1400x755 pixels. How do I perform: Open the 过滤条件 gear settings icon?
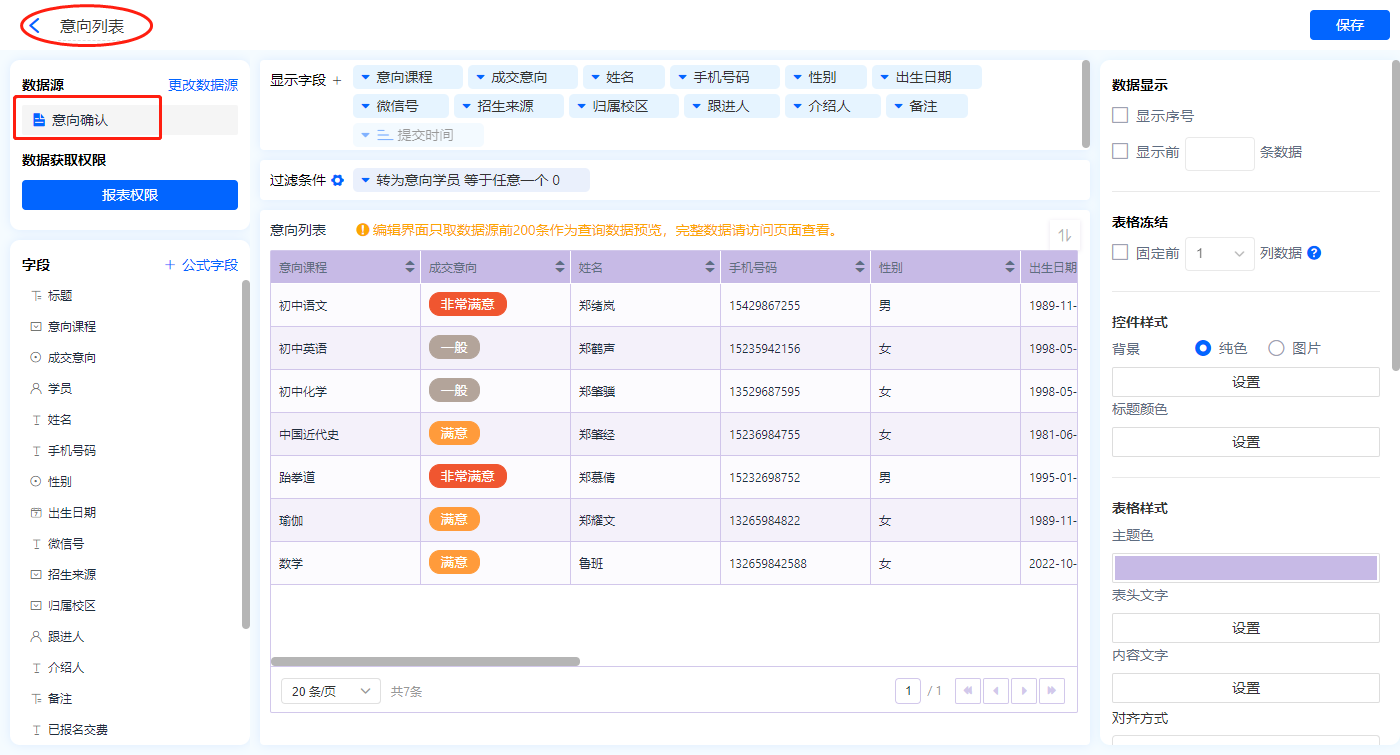(x=338, y=180)
